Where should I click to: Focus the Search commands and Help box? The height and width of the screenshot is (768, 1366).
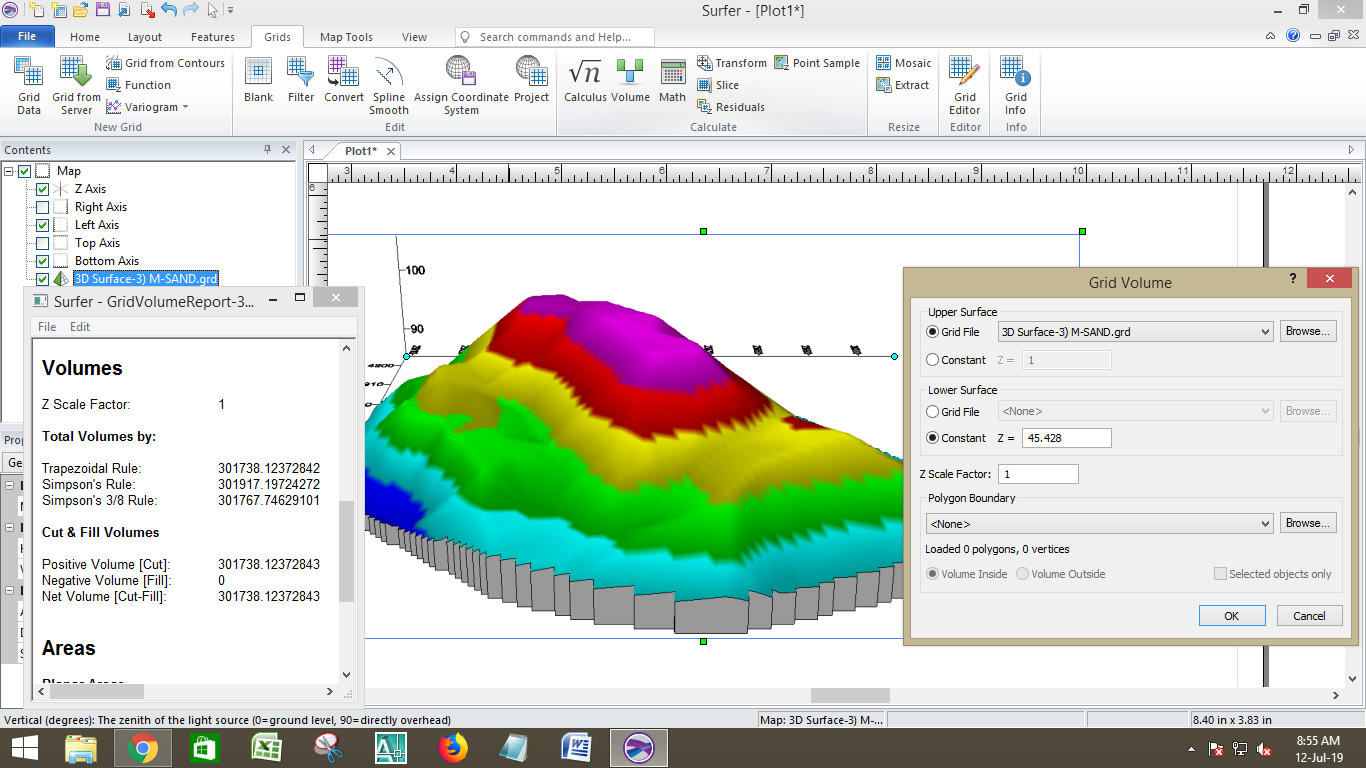point(555,37)
